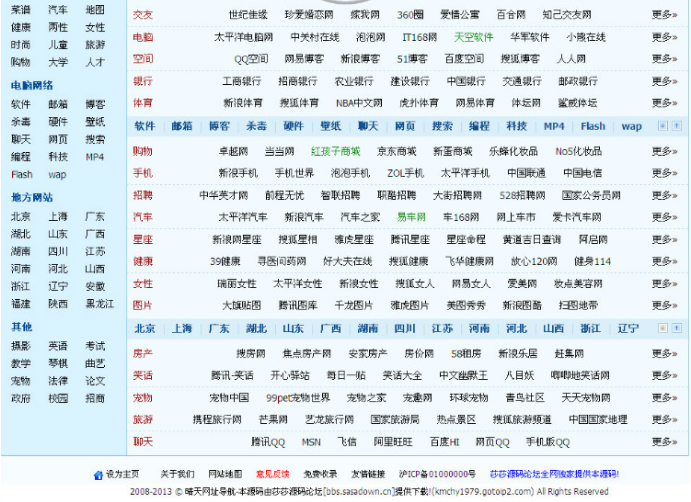
Task: Open 更多 in the 招聘 row
Action: [664, 195]
